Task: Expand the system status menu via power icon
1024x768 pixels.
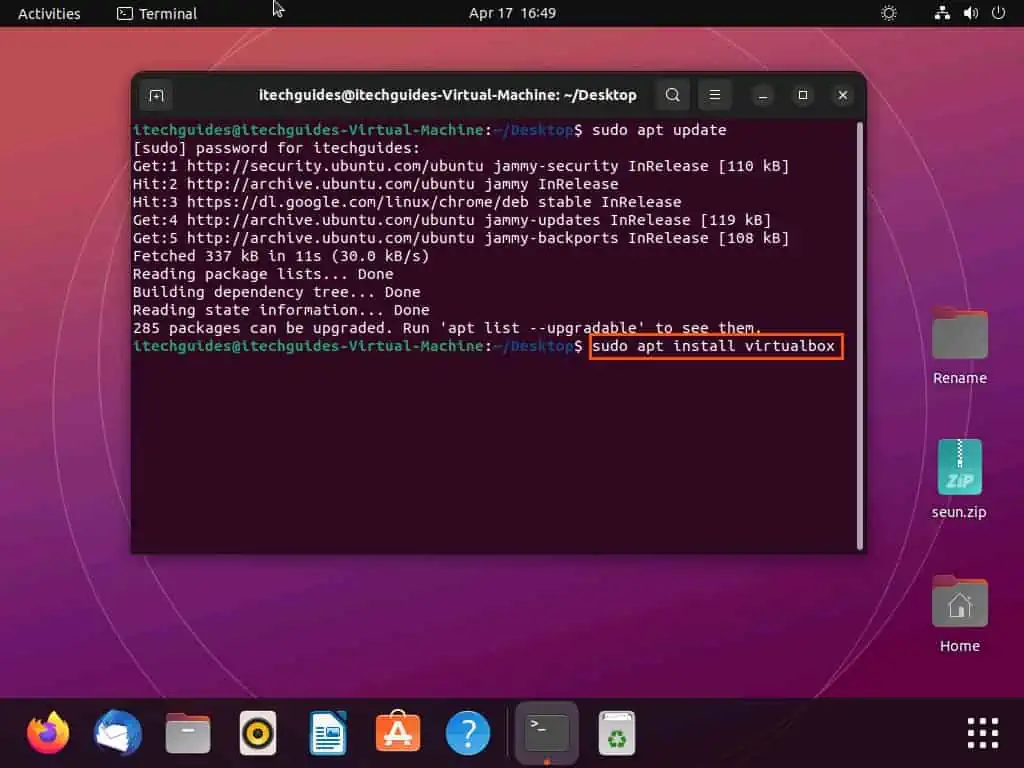Action: 998,13
